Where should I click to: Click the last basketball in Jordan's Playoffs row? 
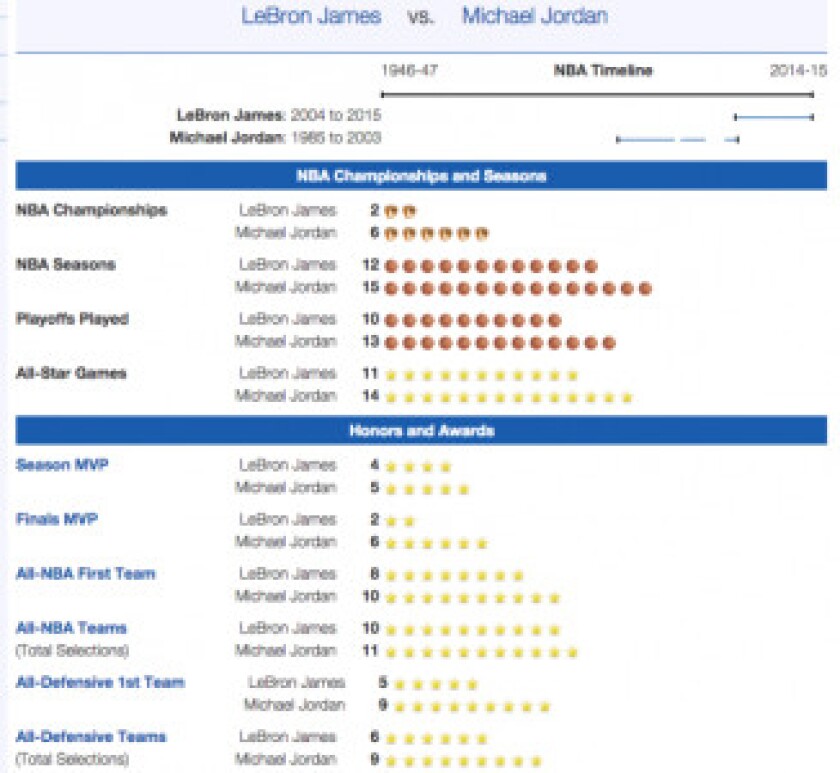[x=609, y=343]
